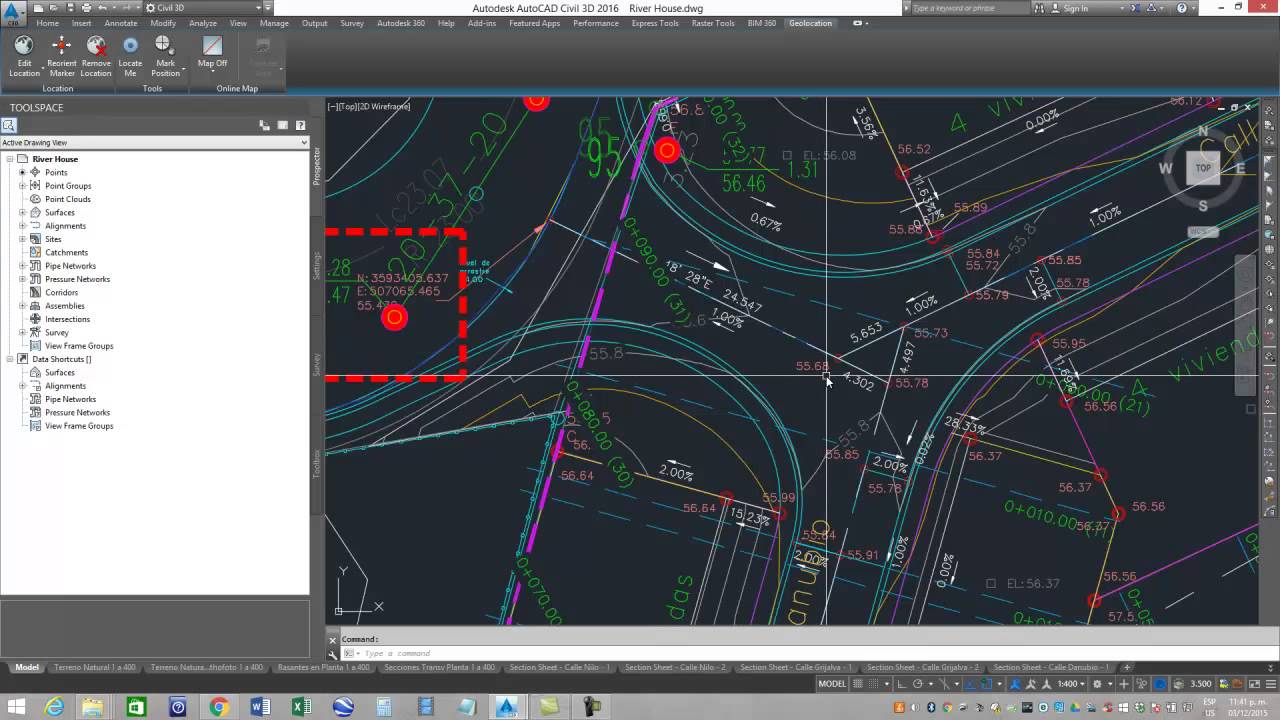Toggle annotation visibility icon in status bar
This screenshot has width=1280, height=720.
tap(1017, 684)
